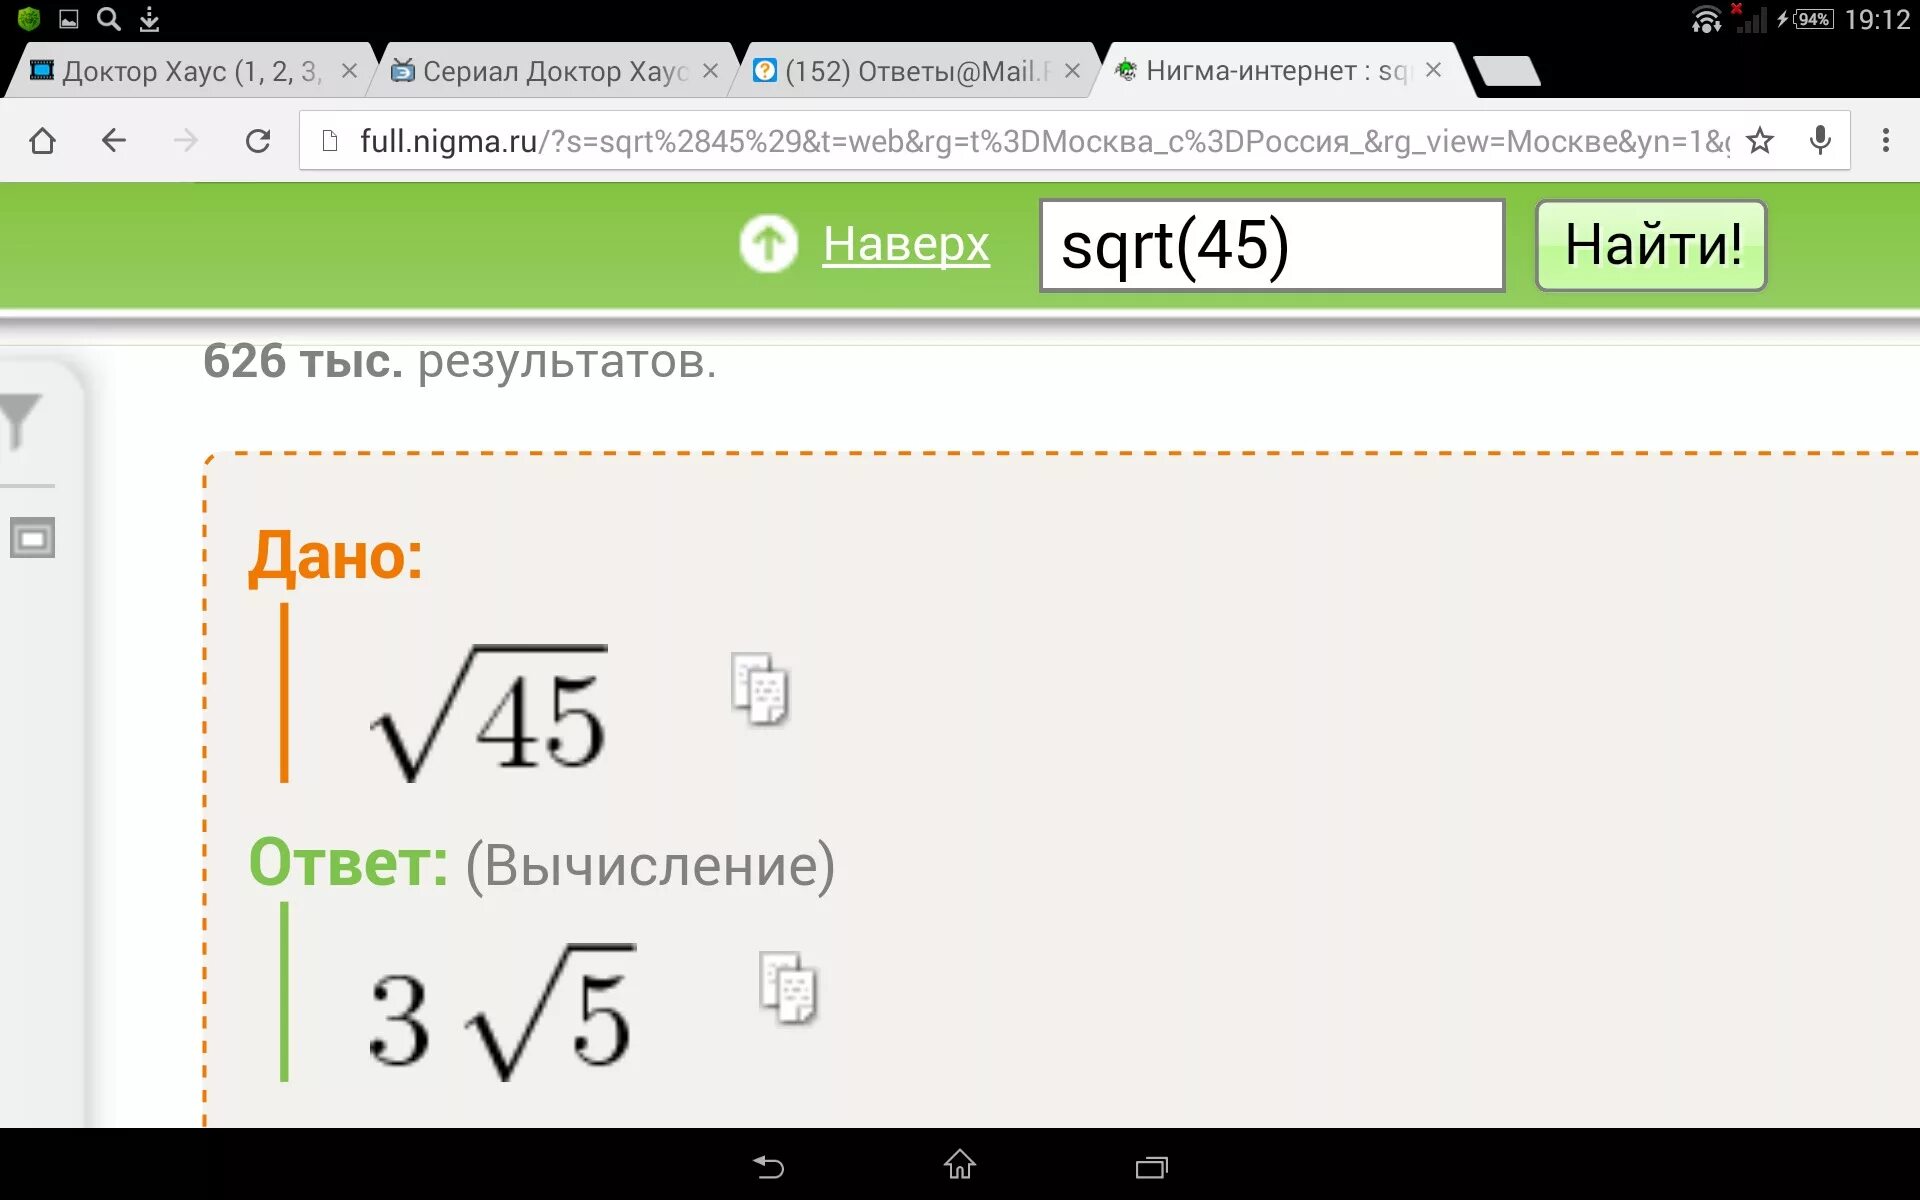1920x1200 pixels.
Task: Go forward with the right arrow
Action: [x=186, y=141]
